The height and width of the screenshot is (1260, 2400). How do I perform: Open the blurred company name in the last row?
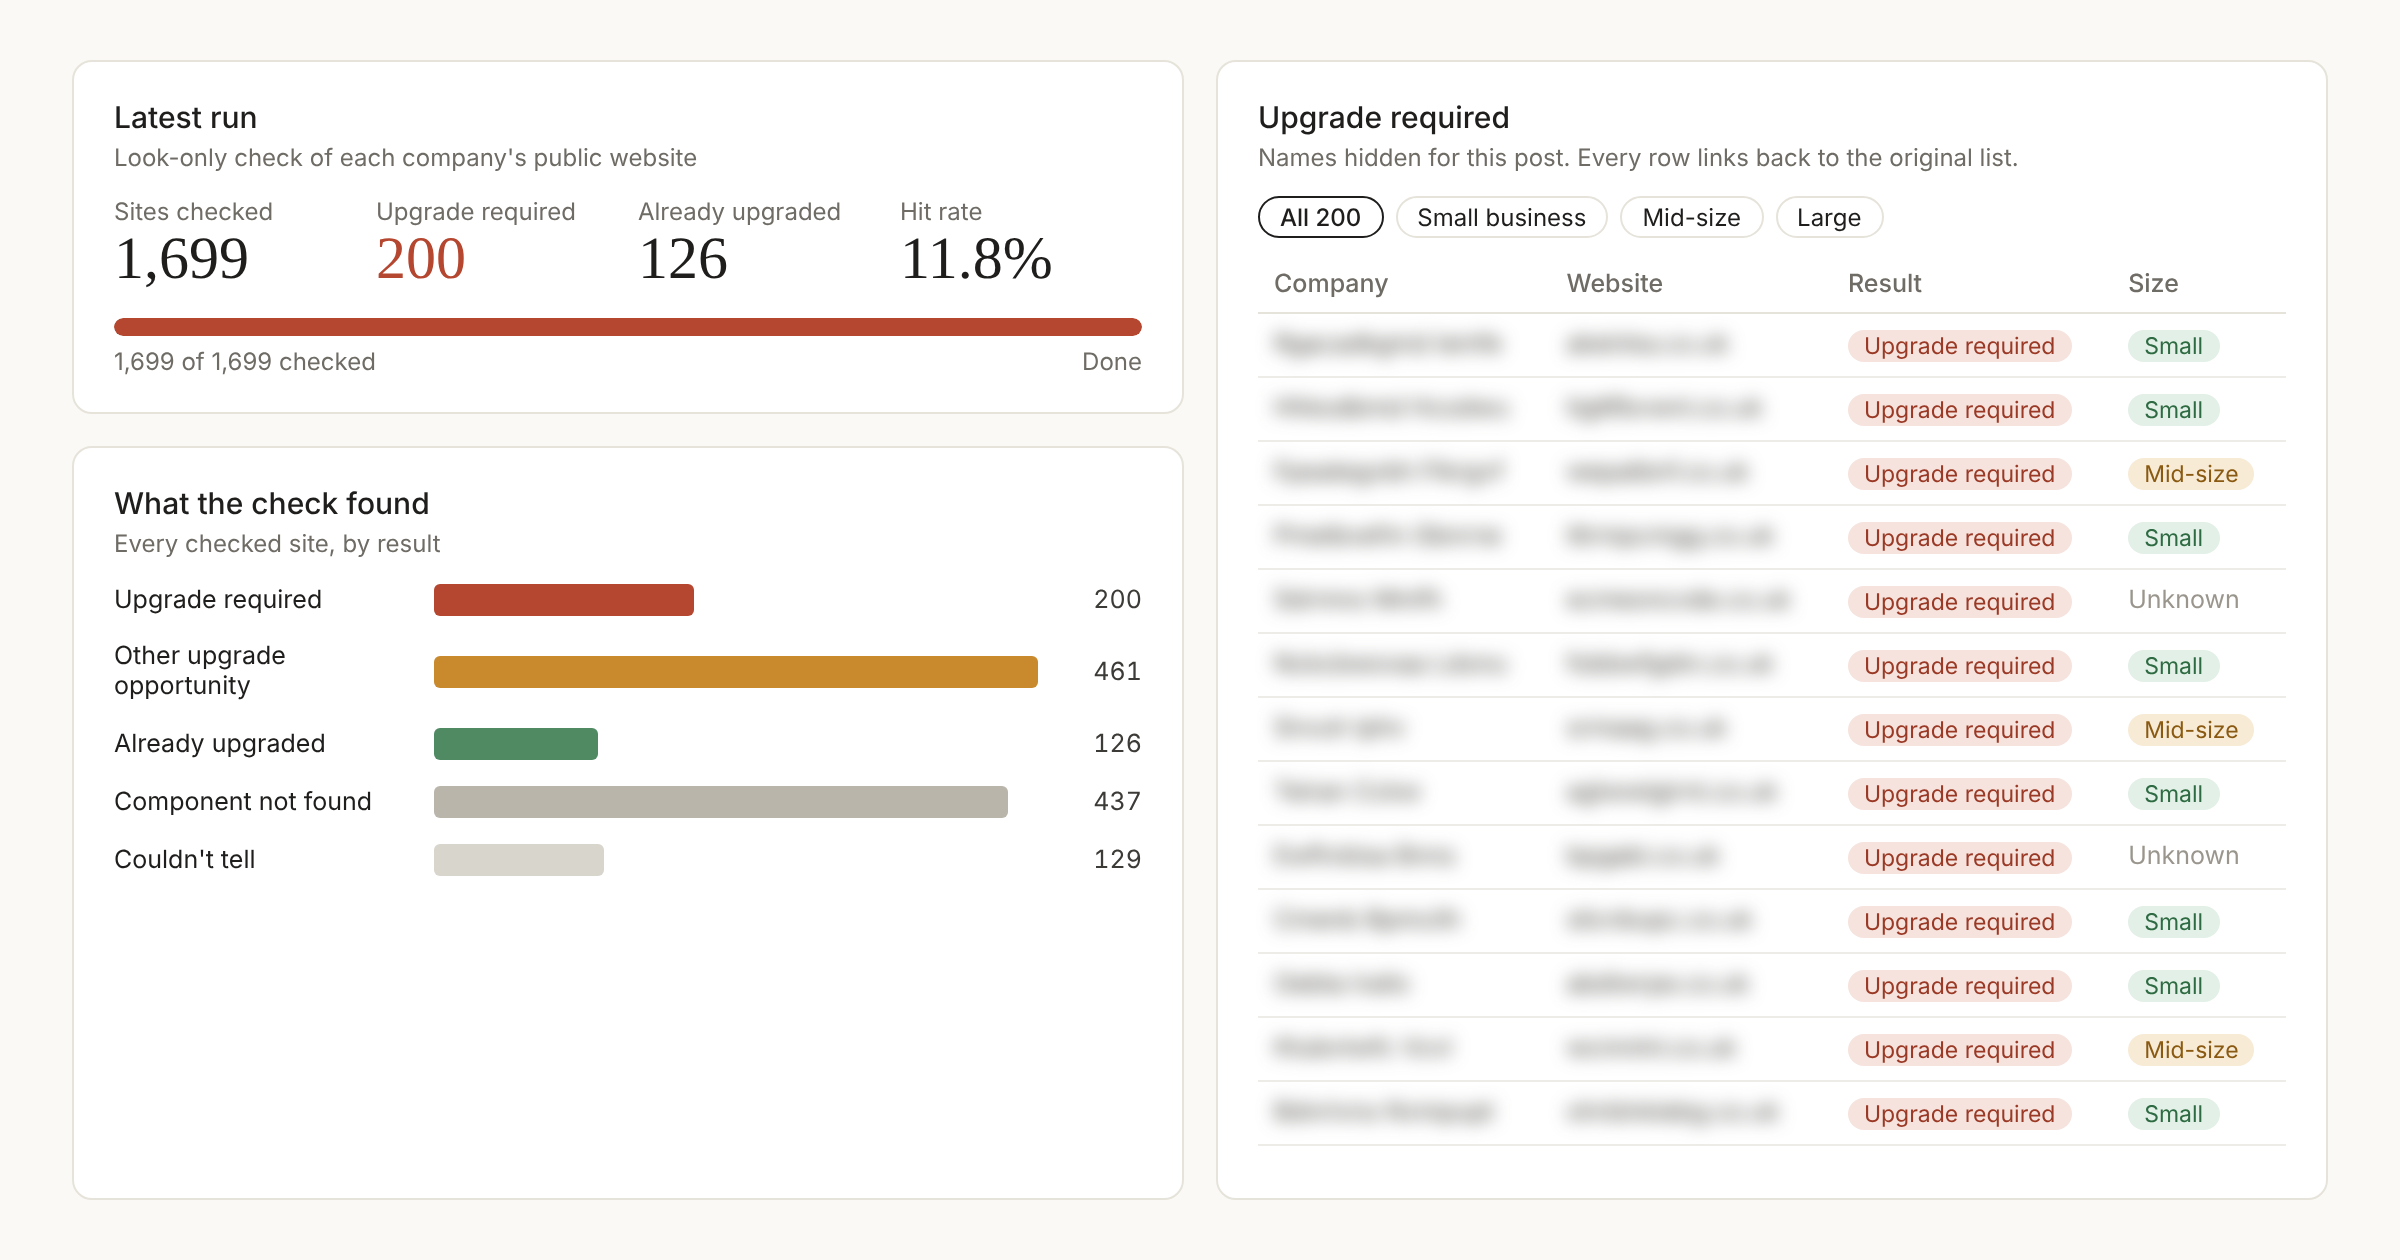tap(1384, 1112)
